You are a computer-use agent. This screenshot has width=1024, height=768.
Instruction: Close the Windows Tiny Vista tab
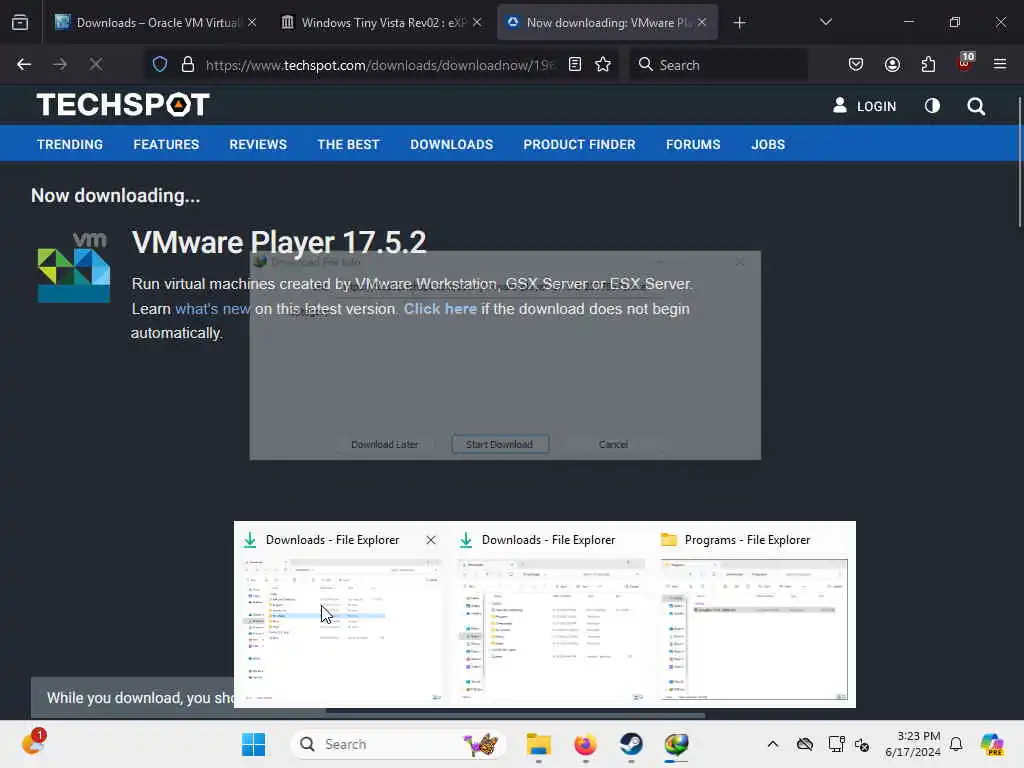[x=477, y=23]
